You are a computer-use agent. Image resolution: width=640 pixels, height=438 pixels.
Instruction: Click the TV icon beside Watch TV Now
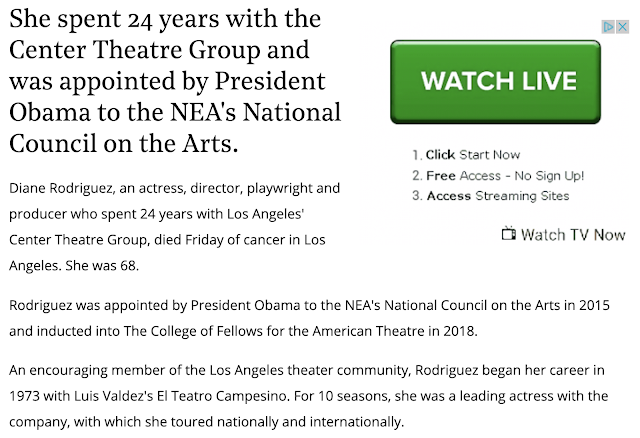[509, 233]
